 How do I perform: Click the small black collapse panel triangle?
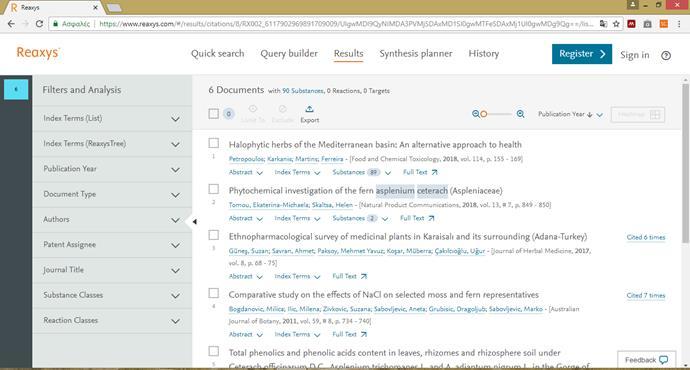[x=194, y=221]
